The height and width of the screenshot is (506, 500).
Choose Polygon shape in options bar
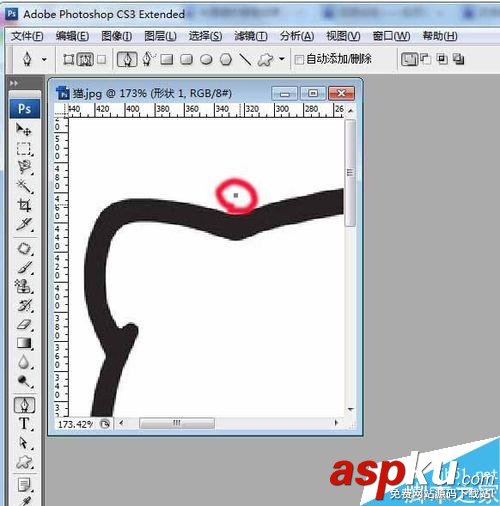click(226, 60)
